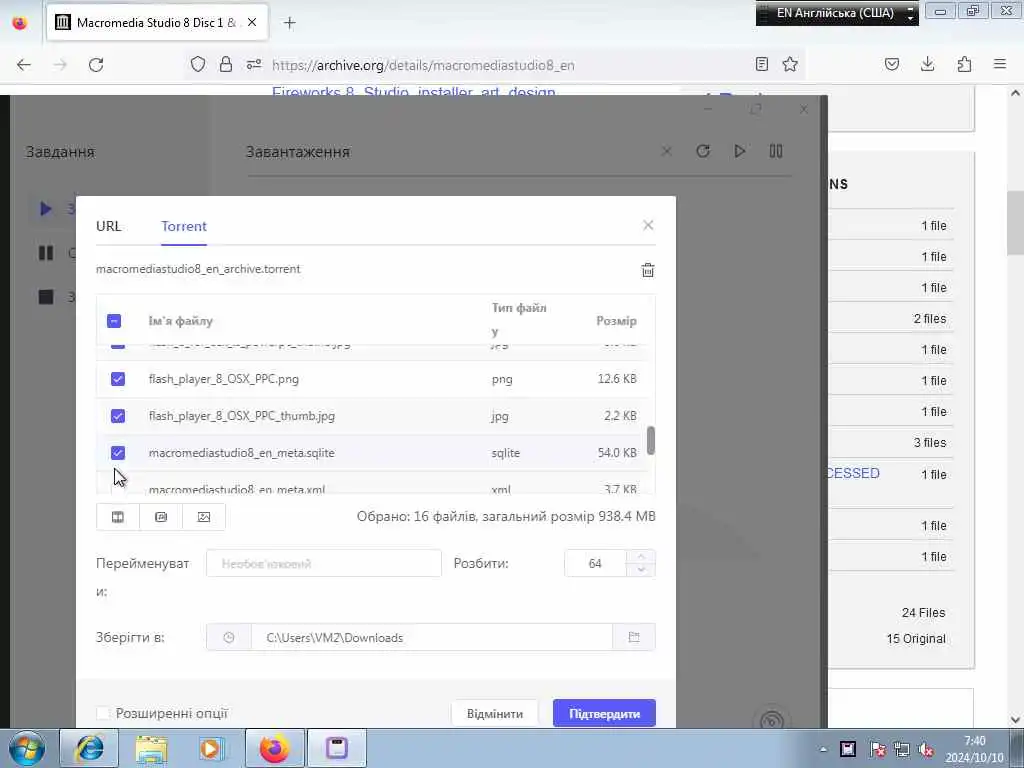The height and width of the screenshot is (768, 1024).
Task: Open Save to Pocket icon
Action: coord(891,64)
